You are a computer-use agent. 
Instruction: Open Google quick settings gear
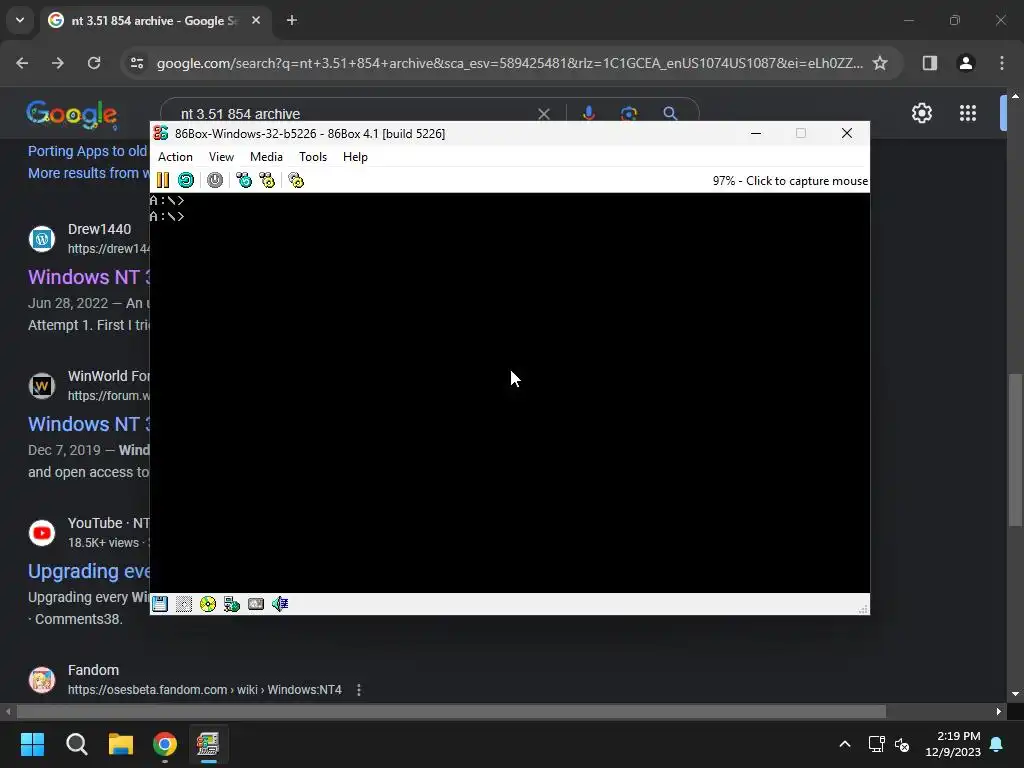click(922, 113)
